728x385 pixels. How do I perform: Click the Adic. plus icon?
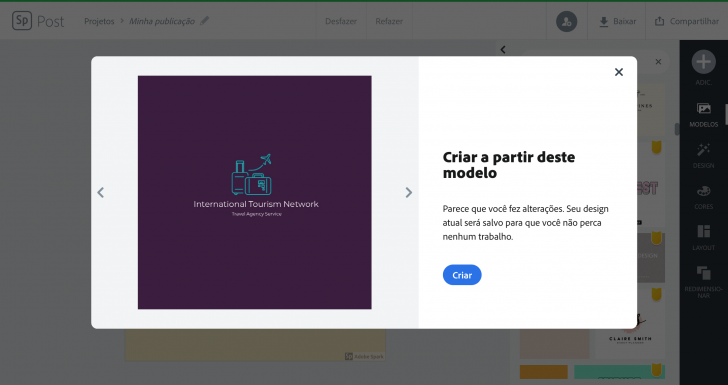703,62
